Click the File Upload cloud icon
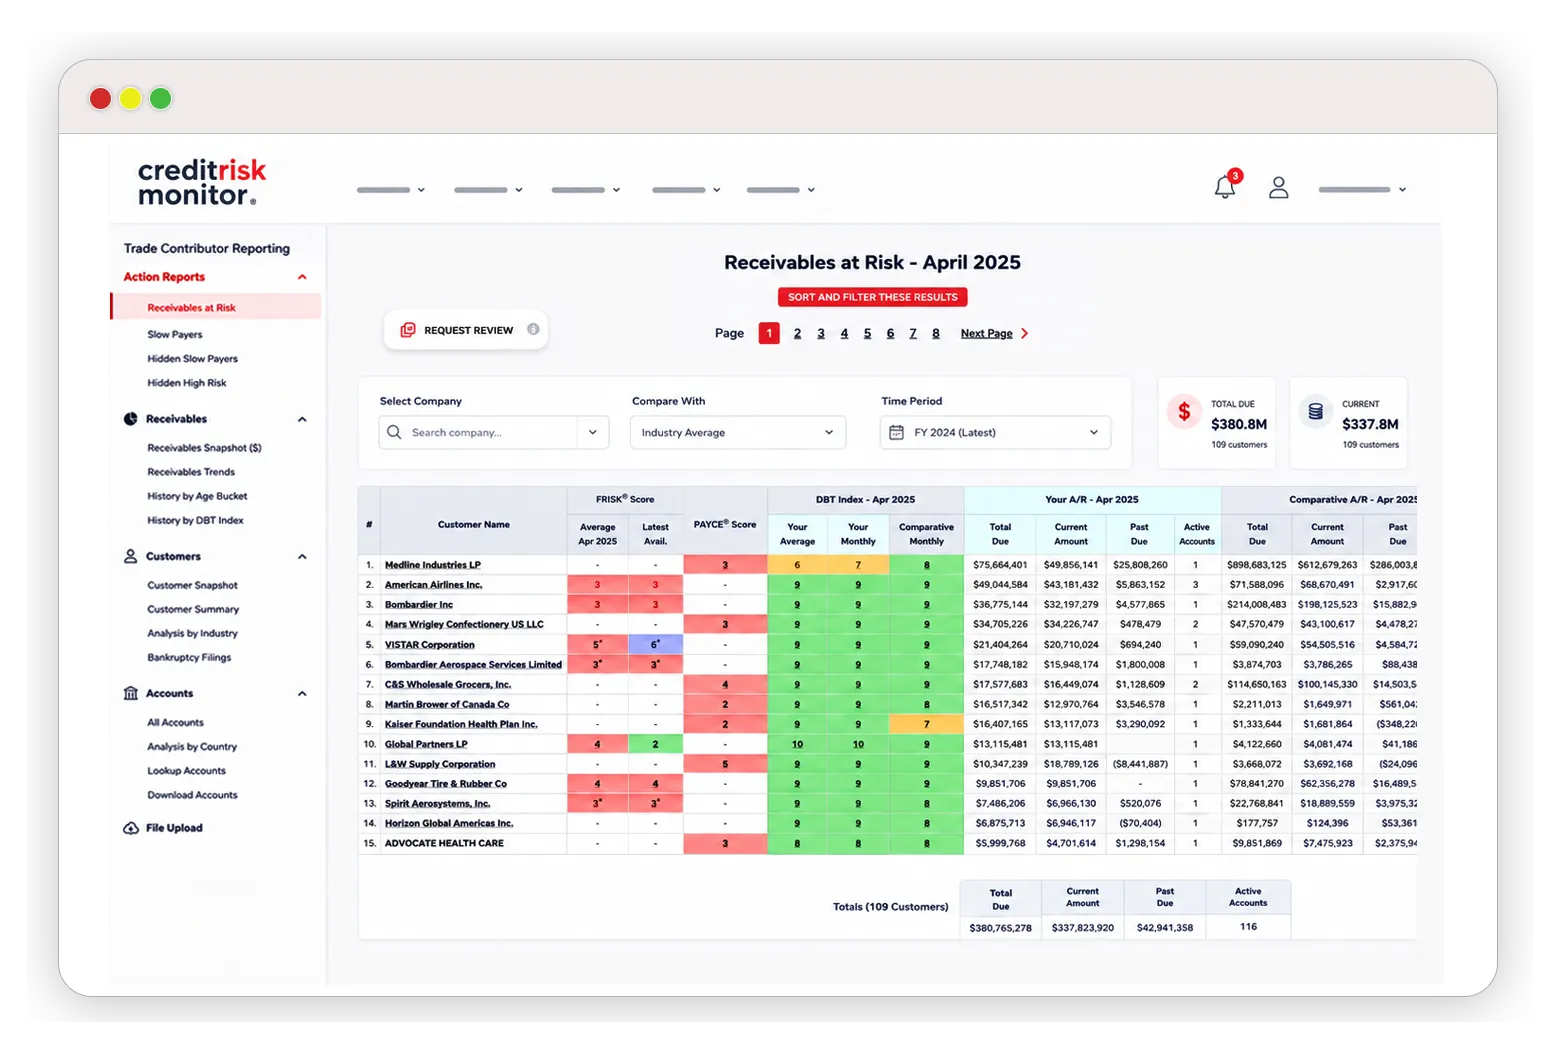Image resolution: width=1559 pixels, height=1057 pixels. 130,828
